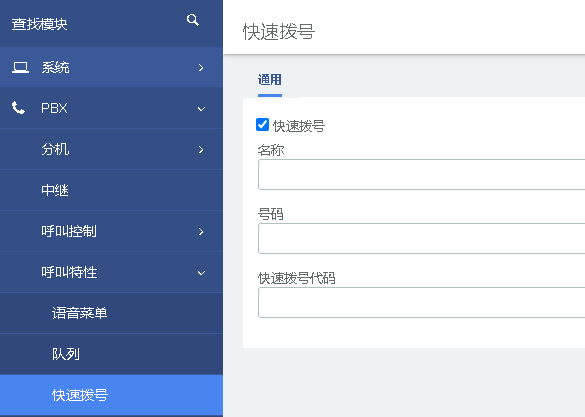This screenshot has height=417, width=585.
Task: Select 快速拨号 highlighted sidebar item
Action: coord(111,395)
